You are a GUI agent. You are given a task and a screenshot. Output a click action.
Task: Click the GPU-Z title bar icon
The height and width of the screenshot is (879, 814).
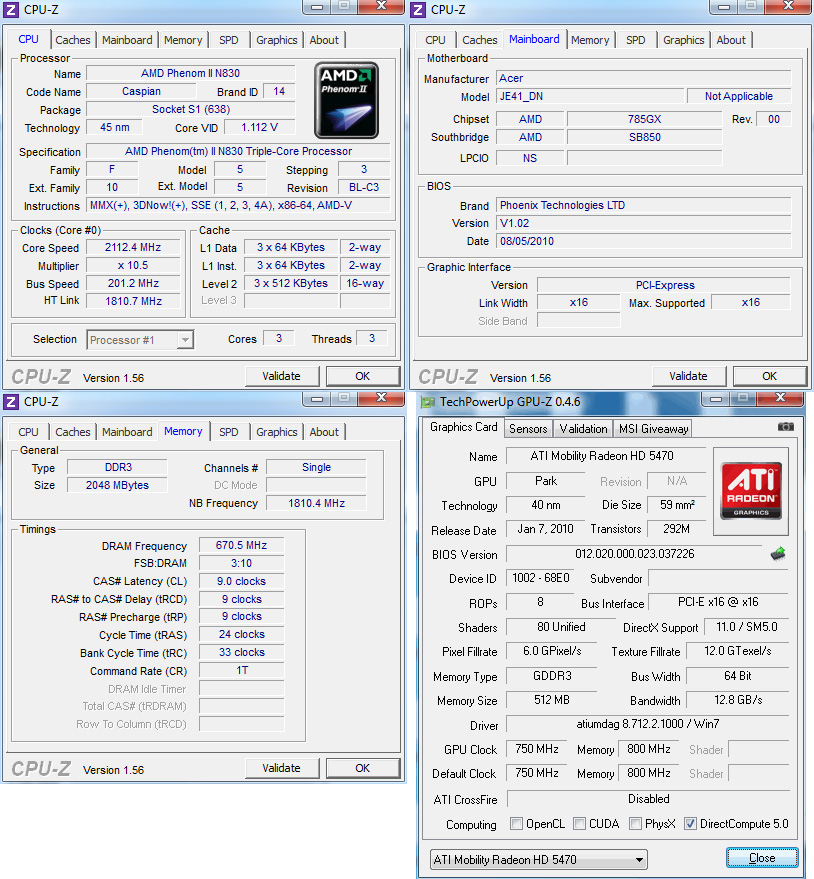[428, 402]
